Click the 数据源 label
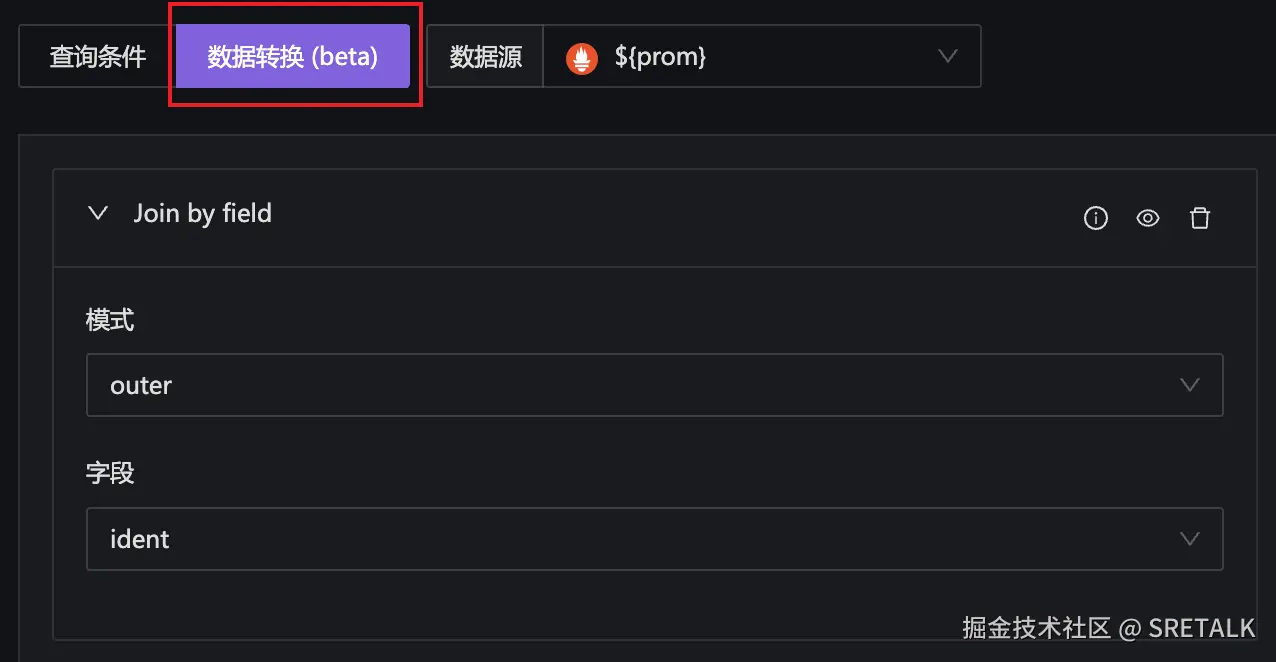1276x662 pixels. 486,57
